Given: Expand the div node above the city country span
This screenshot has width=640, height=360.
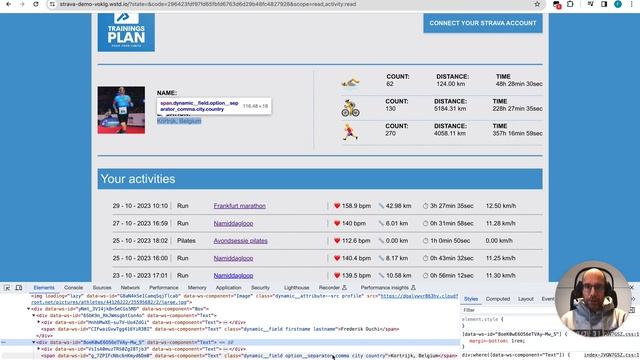Looking at the screenshot, I should tap(39, 349).
